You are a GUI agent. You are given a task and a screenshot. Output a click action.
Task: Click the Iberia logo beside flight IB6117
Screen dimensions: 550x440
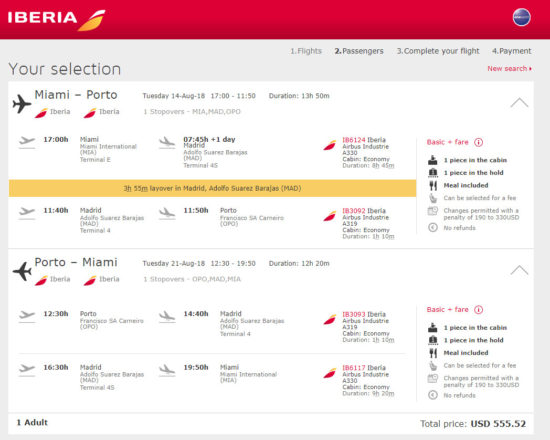pos(330,373)
